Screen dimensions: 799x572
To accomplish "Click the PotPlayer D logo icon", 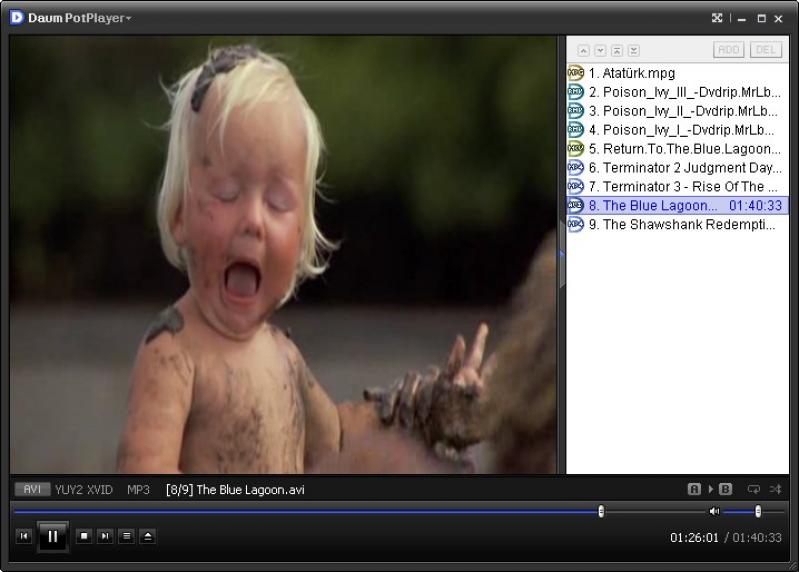I will pyautogui.click(x=16, y=17).
